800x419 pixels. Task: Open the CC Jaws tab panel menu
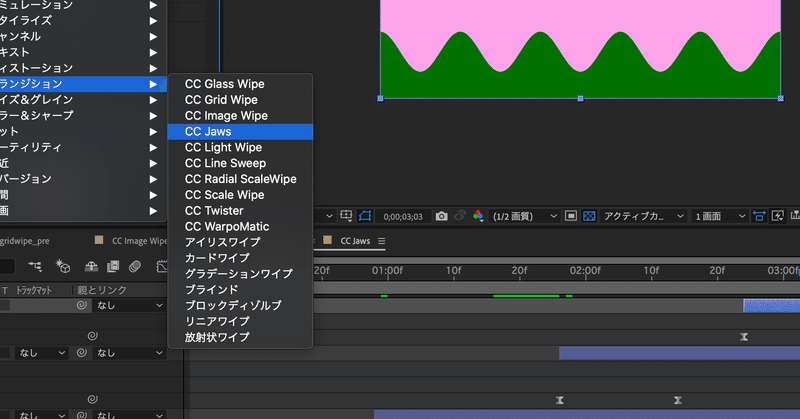coord(382,241)
